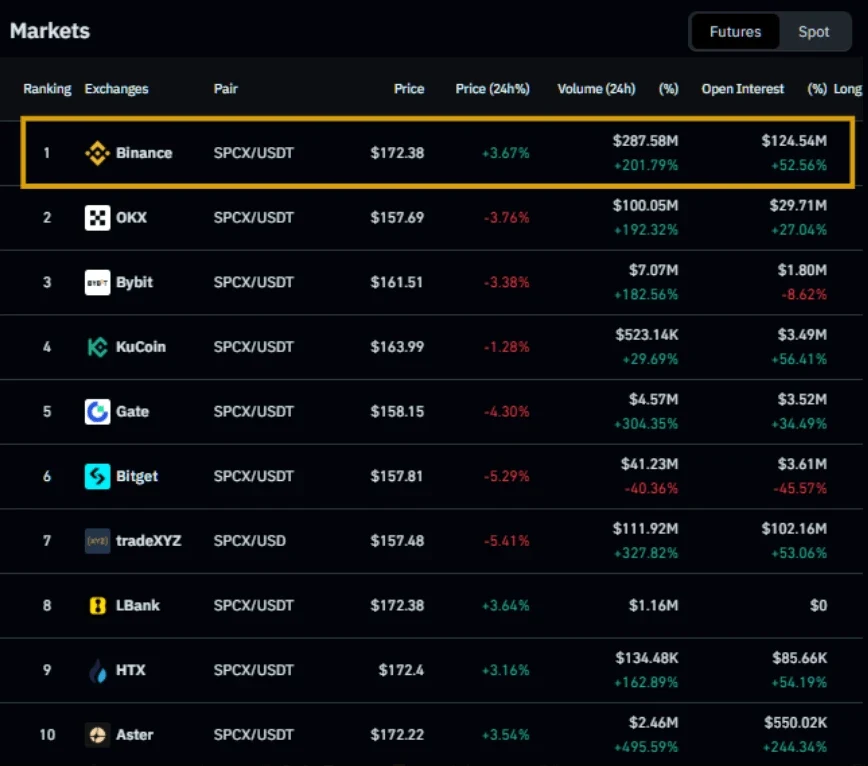Viewport: 868px width, 766px height.
Task: Click the $85.66K open interest value
Action: (x=799, y=658)
